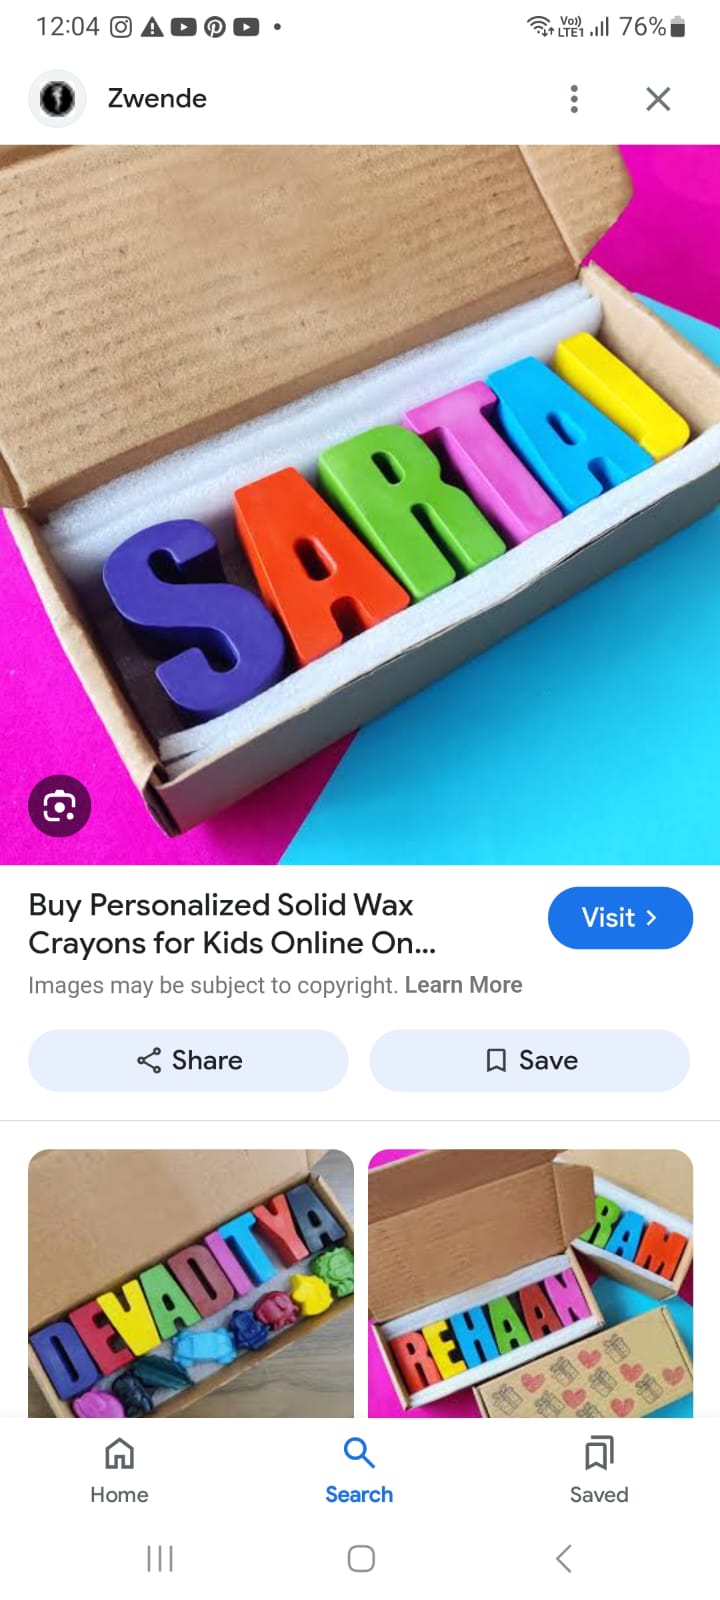Open the Learn More copyright link
This screenshot has height=1600, width=720.
(464, 985)
